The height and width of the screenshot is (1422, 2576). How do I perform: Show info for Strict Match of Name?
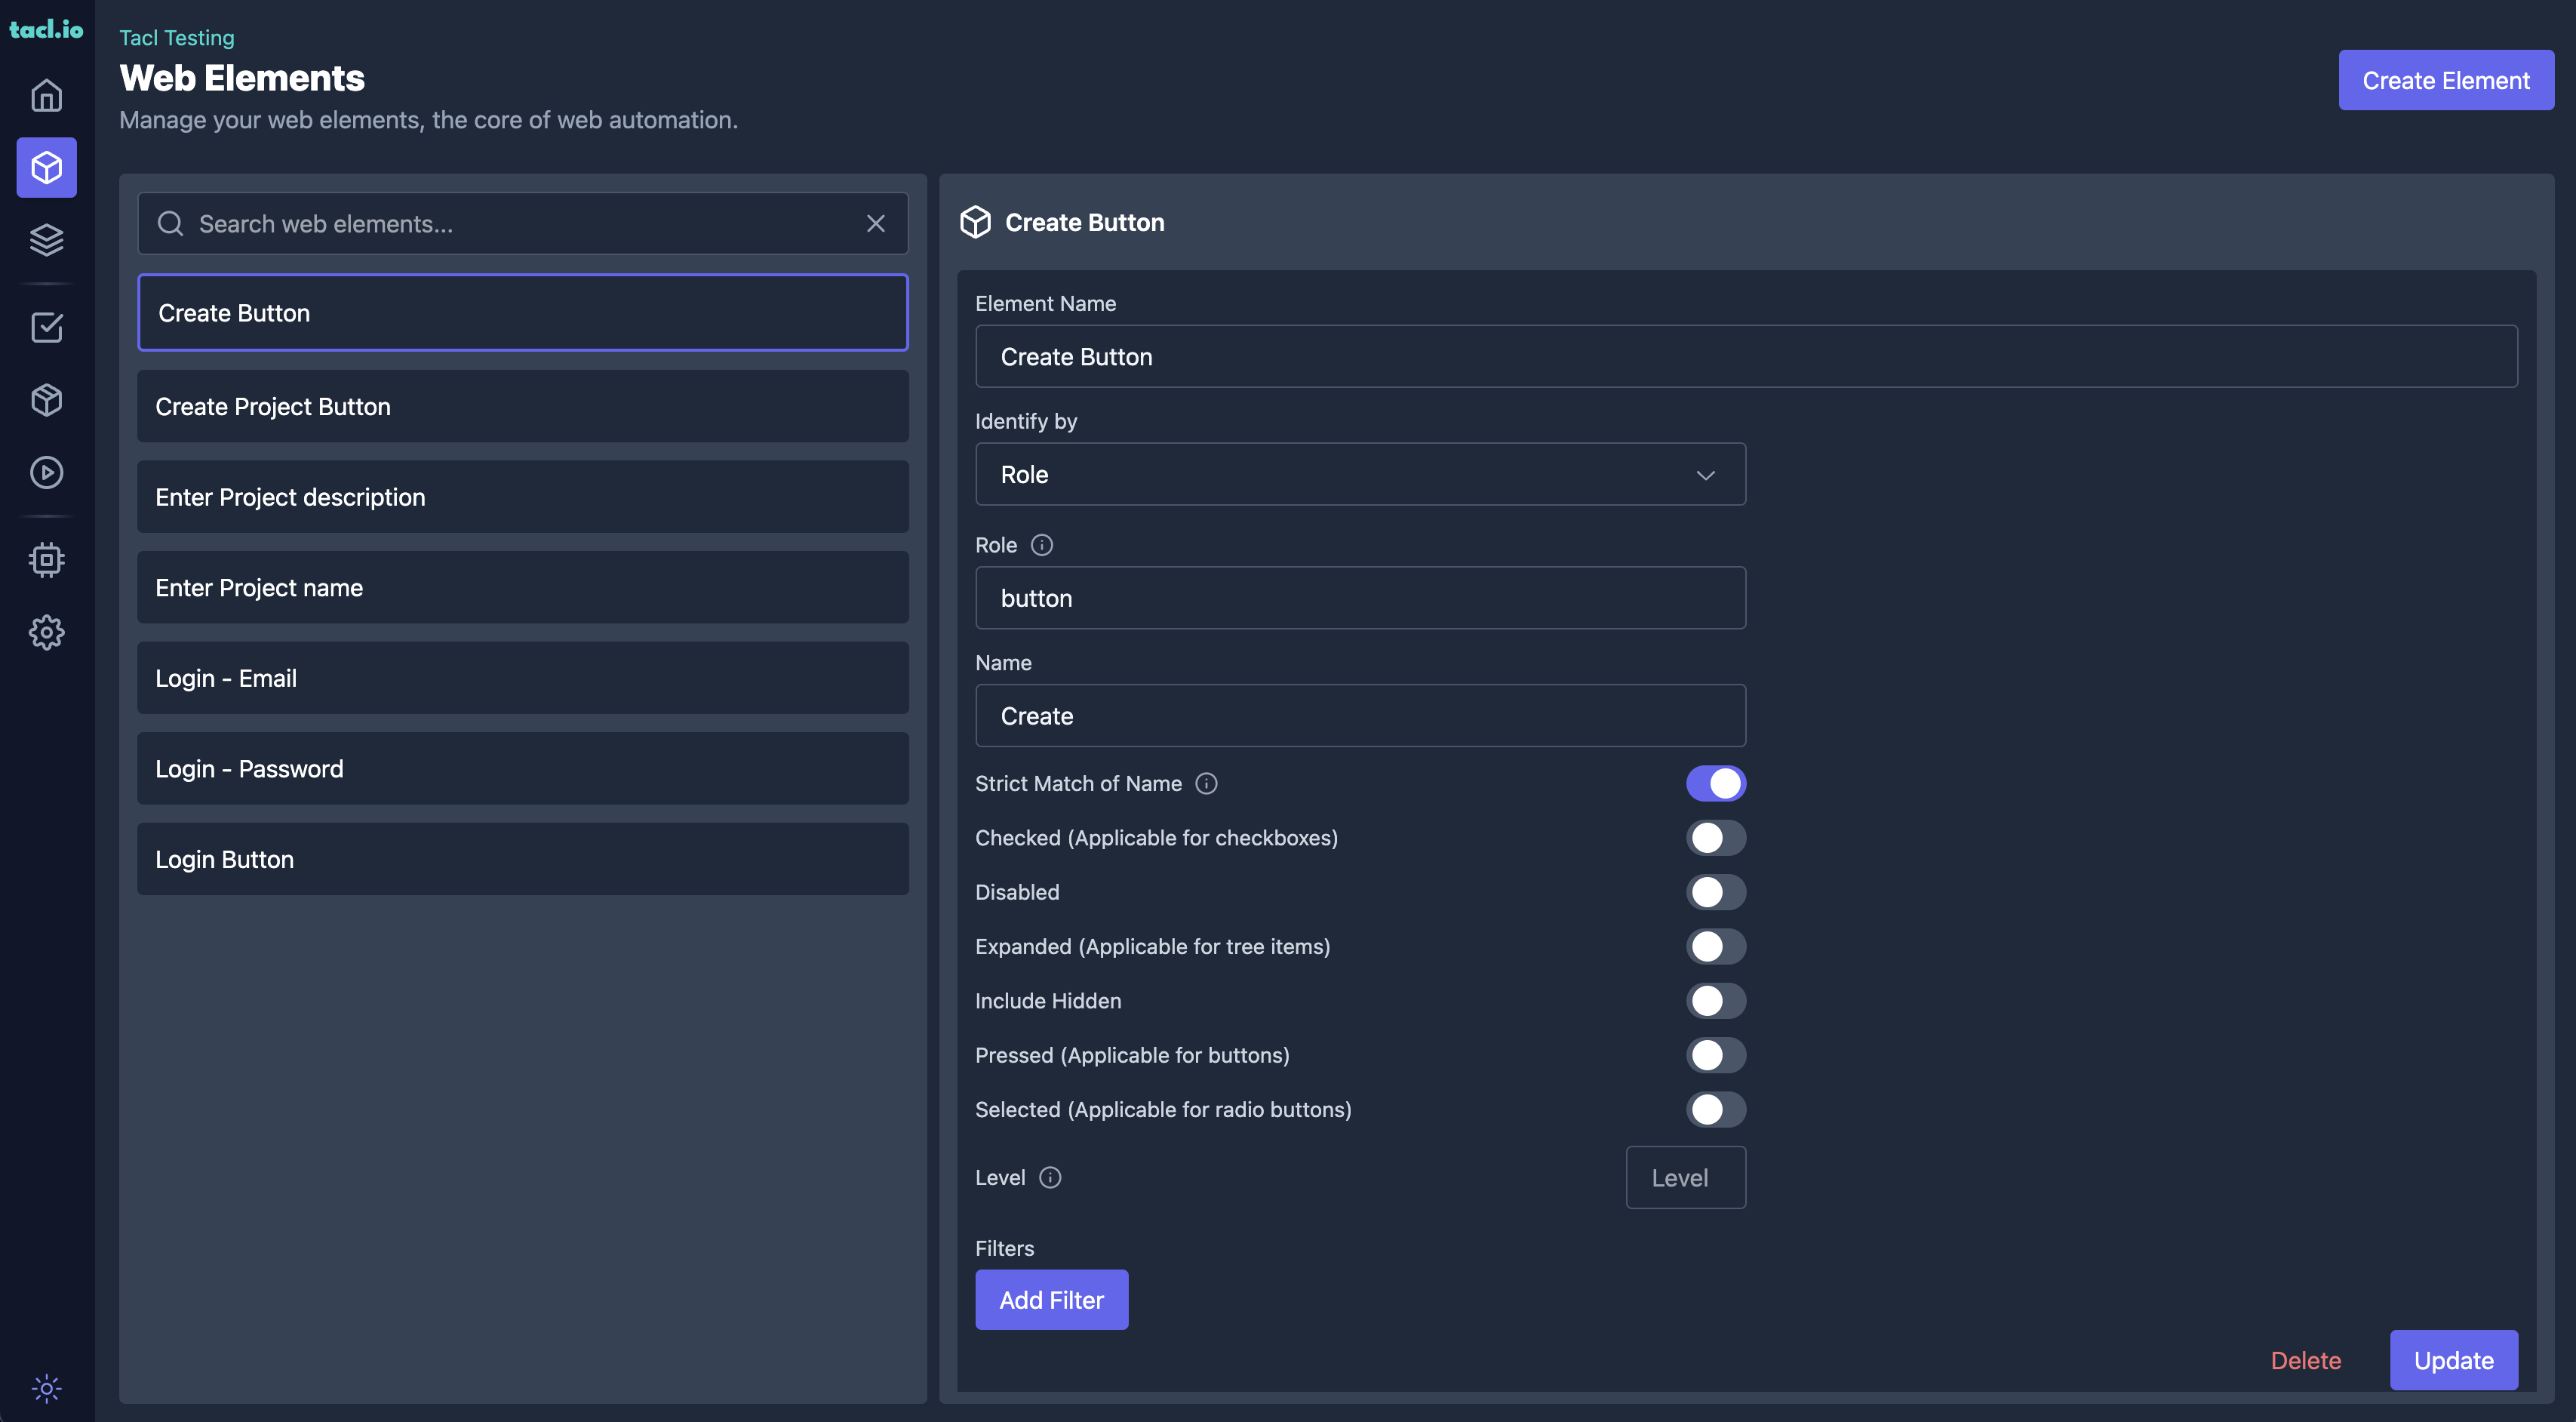(1207, 784)
